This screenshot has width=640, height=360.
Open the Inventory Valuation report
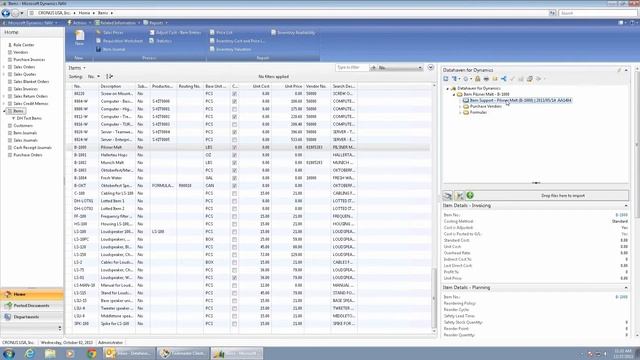tap(230, 49)
